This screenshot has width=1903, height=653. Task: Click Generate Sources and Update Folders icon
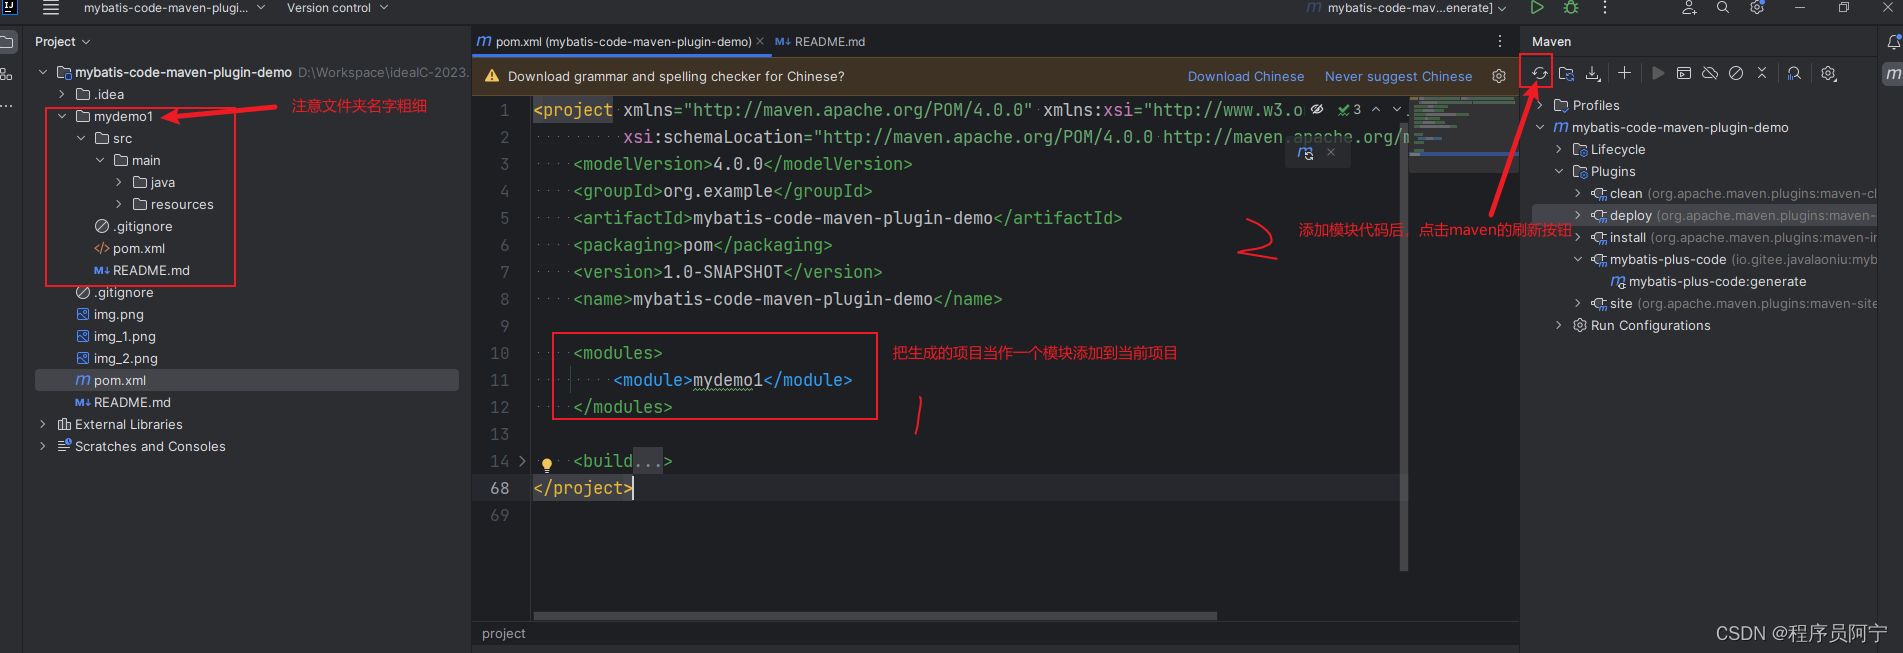pos(1566,73)
